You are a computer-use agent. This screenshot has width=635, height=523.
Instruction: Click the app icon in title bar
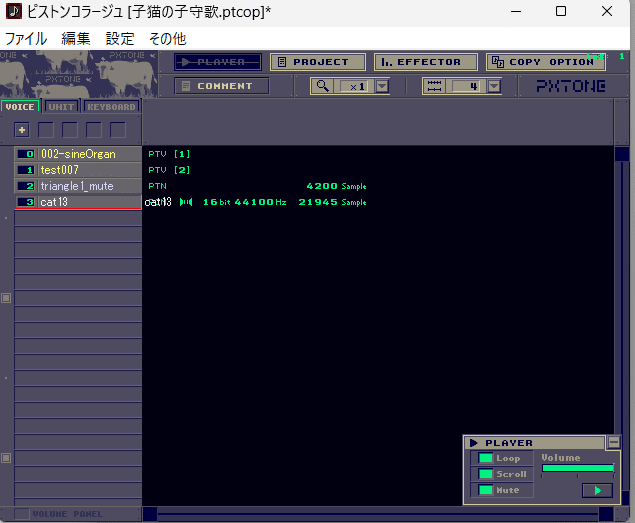point(14,11)
